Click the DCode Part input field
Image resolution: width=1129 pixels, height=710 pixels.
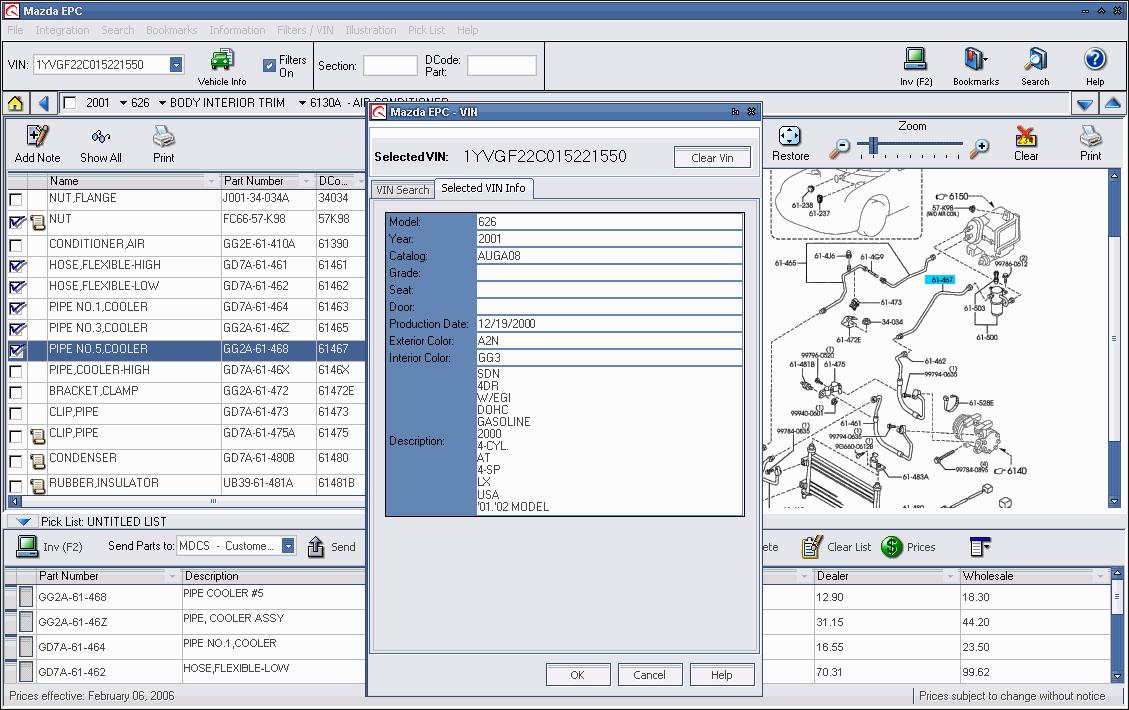point(501,66)
